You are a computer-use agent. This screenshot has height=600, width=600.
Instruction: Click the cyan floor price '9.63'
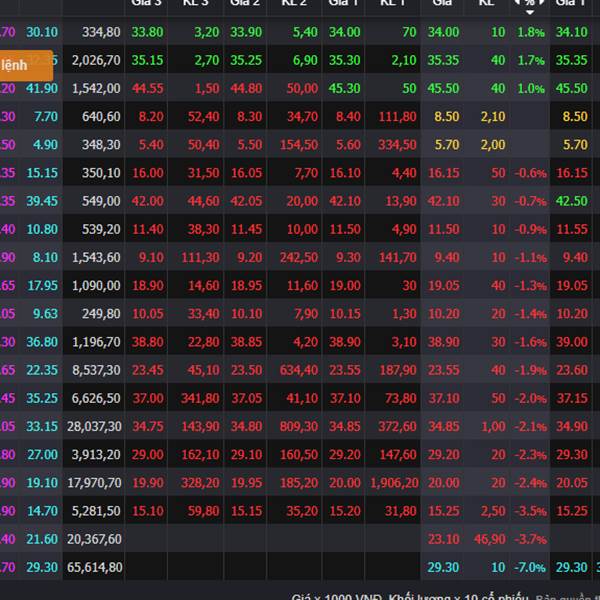45,314
